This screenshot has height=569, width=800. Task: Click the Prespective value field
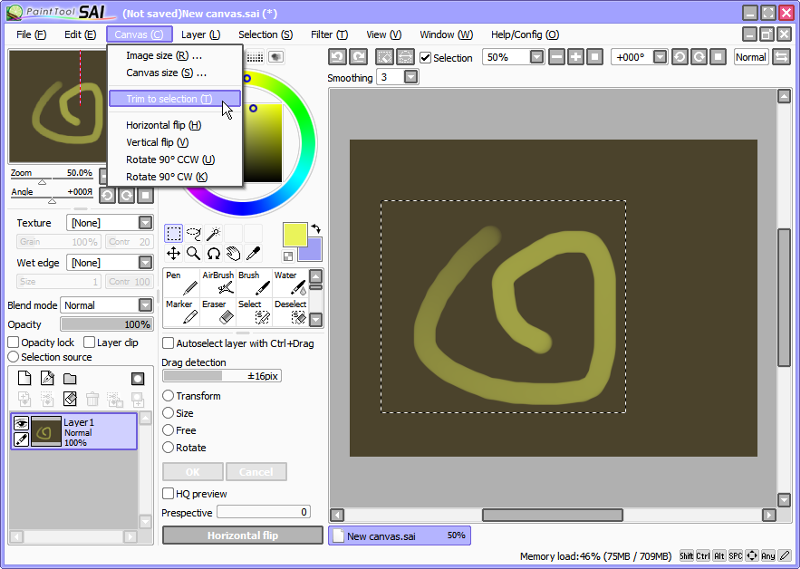pyautogui.click(x=263, y=512)
